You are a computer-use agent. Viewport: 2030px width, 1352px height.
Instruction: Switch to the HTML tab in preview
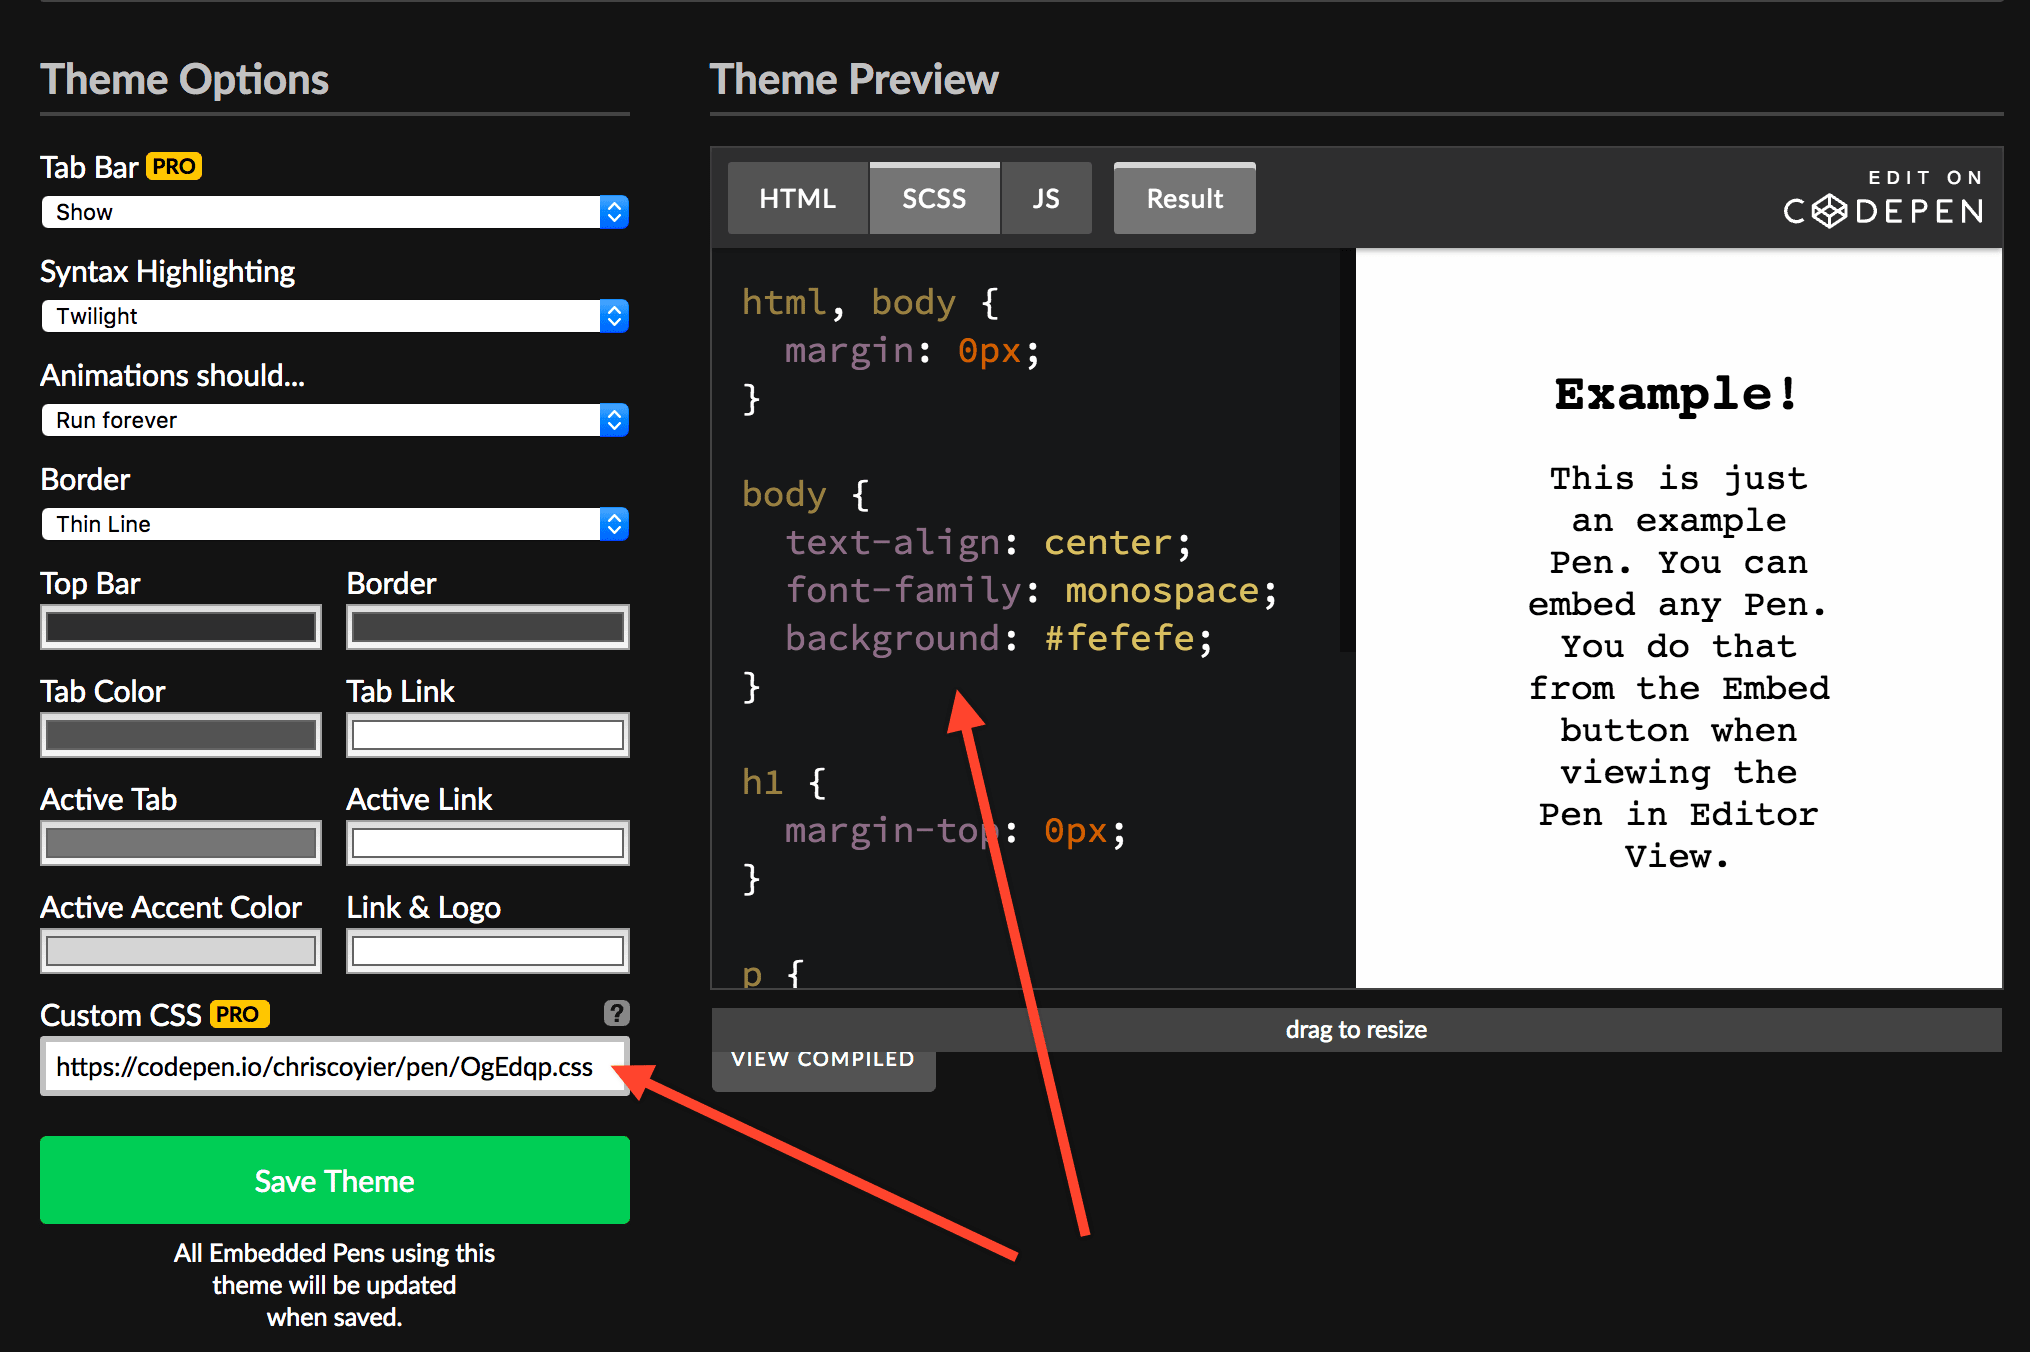[798, 198]
